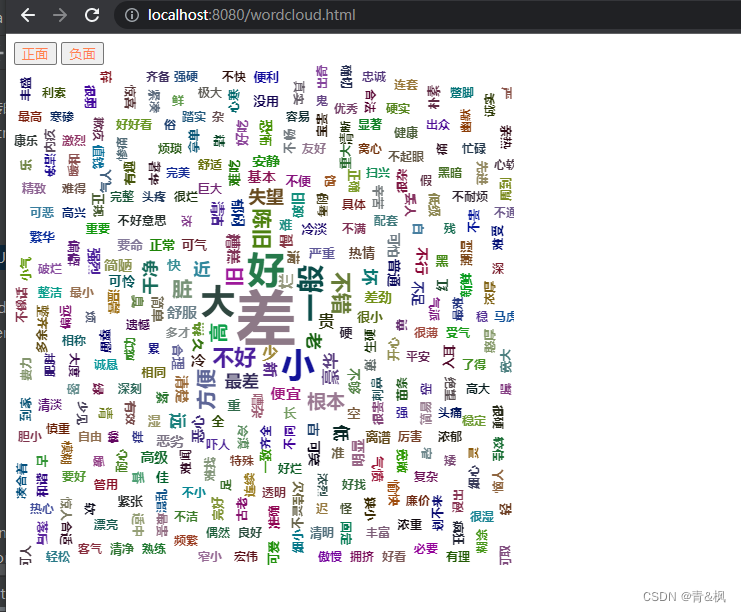Click the blue word 便利
The height and width of the screenshot is (612, 741).
266,77
